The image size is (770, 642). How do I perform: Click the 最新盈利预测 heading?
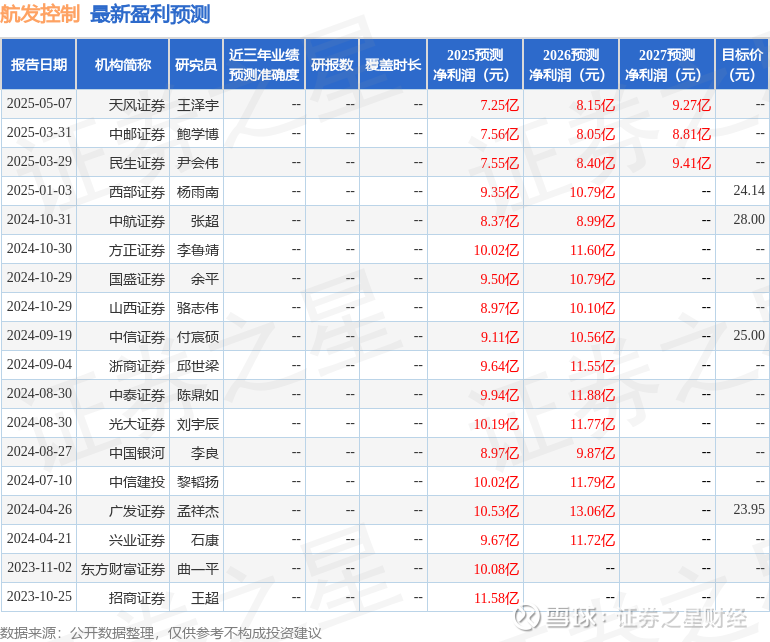click(x=150, y=14)
